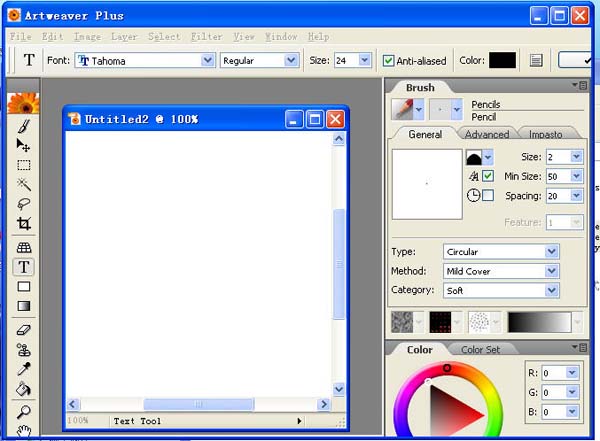The width and height of the screenshot is (600, 441).
Task: Select the Brush tool in toolbox
Action: pyautogui.click(x=24, y=126)
